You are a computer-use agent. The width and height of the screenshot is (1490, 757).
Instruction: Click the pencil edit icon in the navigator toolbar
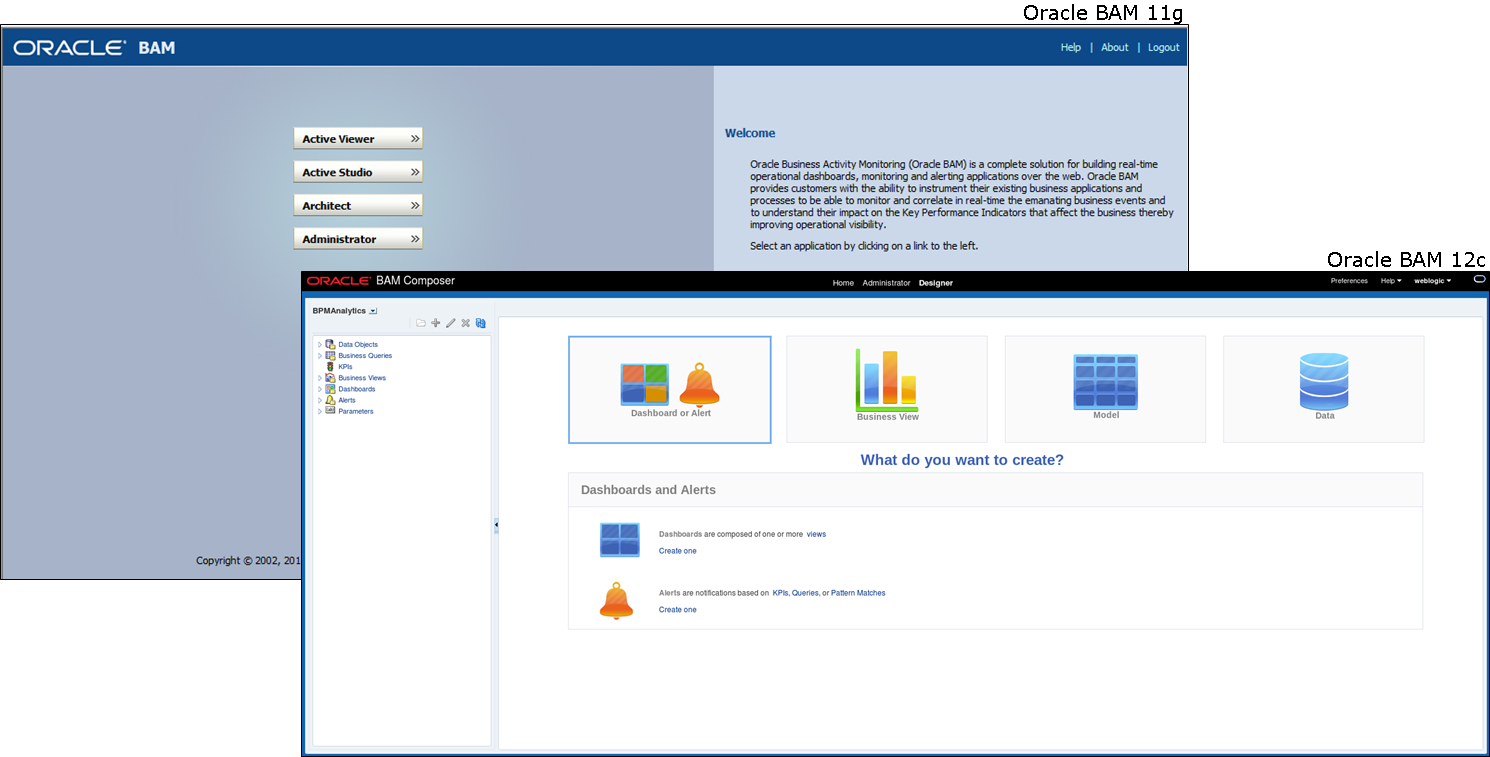451,323
